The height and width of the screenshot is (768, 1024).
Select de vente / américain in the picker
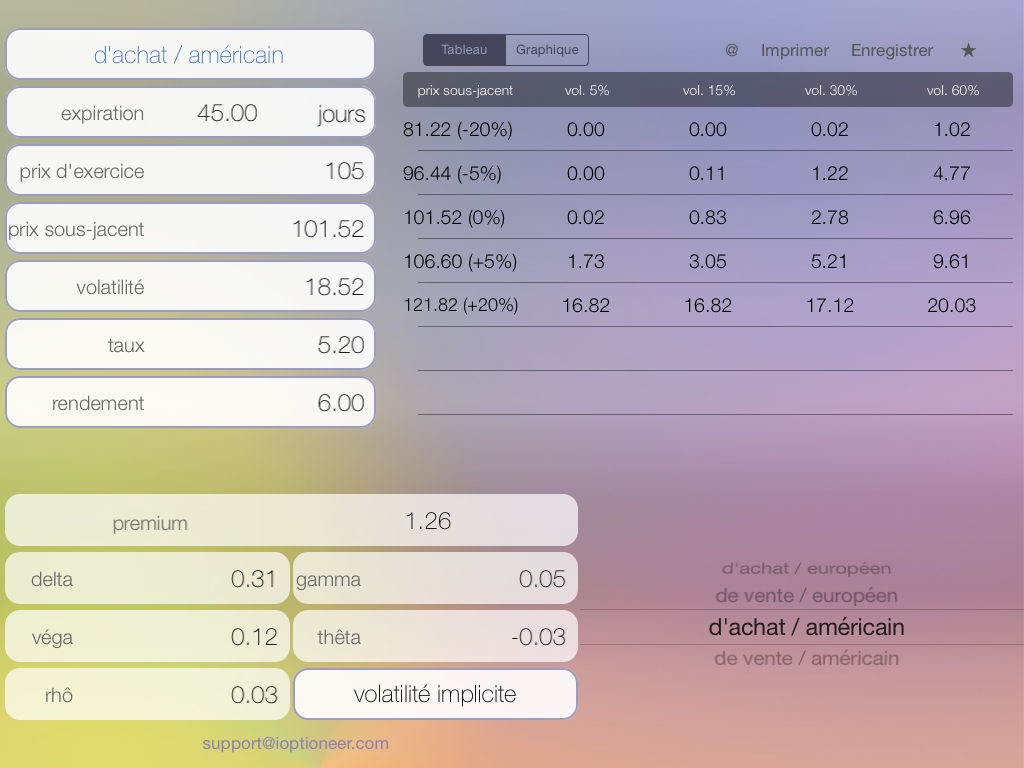pos(806,658)
